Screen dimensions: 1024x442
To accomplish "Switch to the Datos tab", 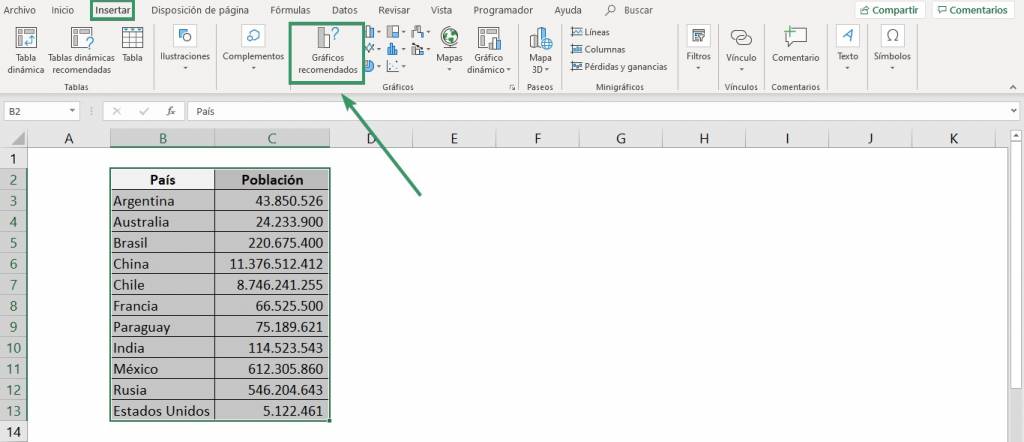I will tap(344, 10).
